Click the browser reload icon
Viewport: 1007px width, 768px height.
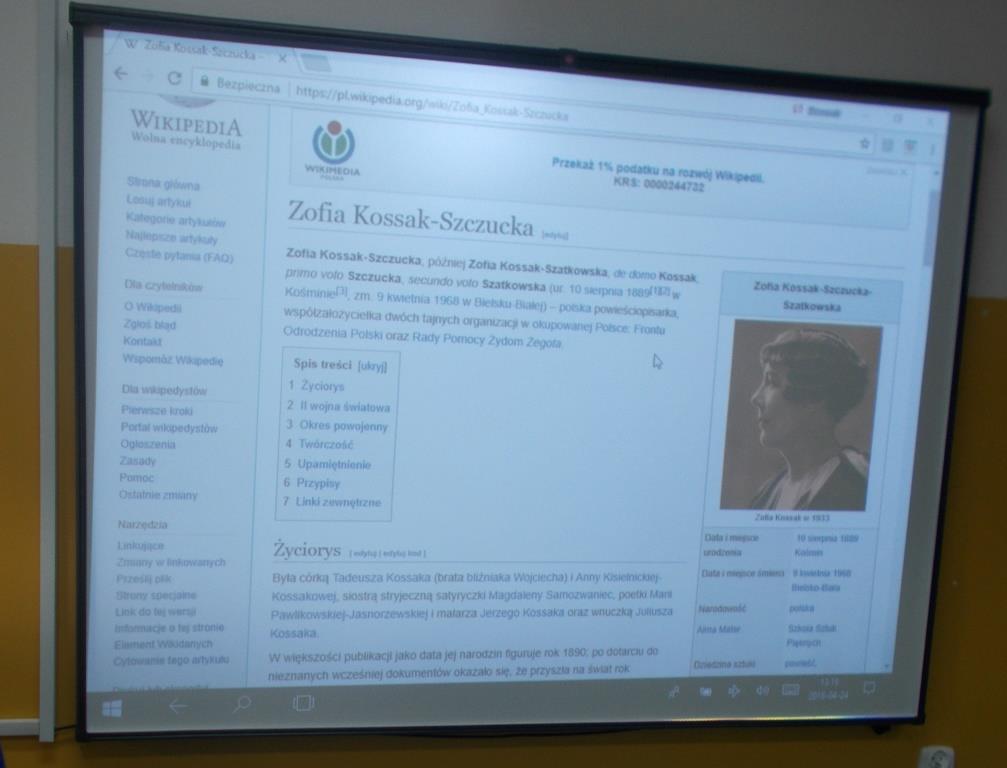click(174, 78)
